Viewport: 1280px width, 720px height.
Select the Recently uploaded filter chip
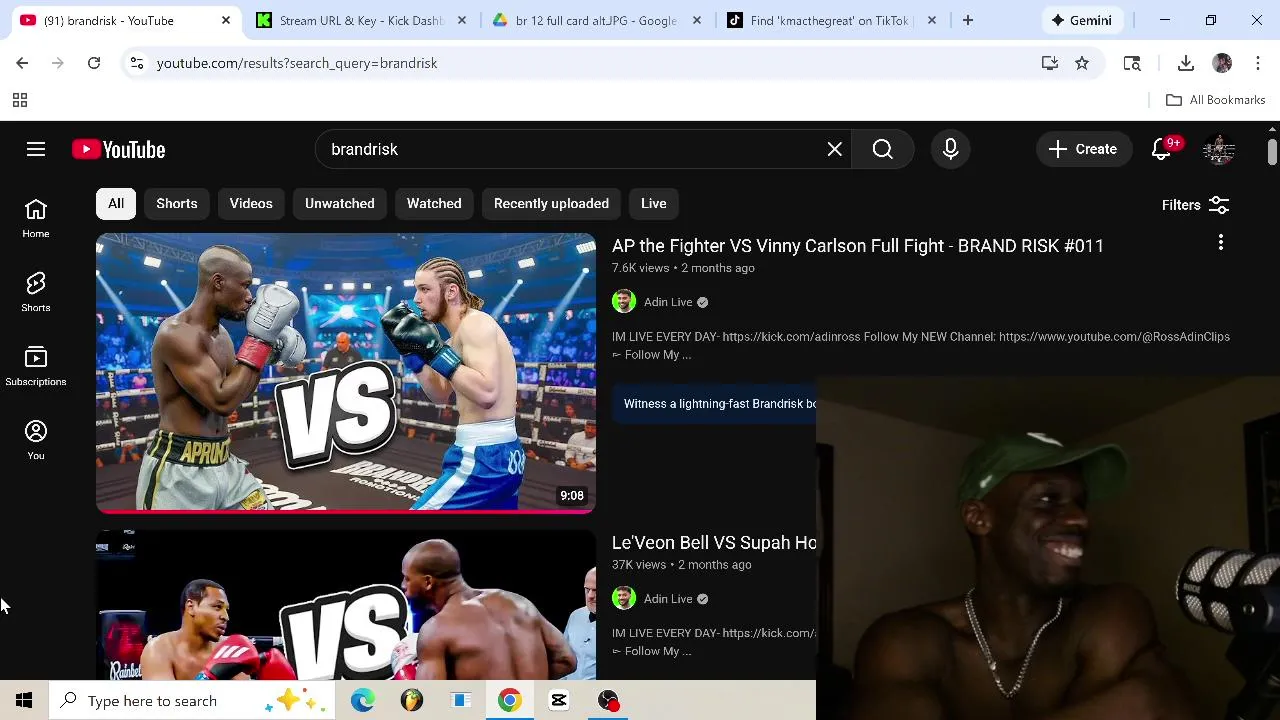tap(551, 203)
